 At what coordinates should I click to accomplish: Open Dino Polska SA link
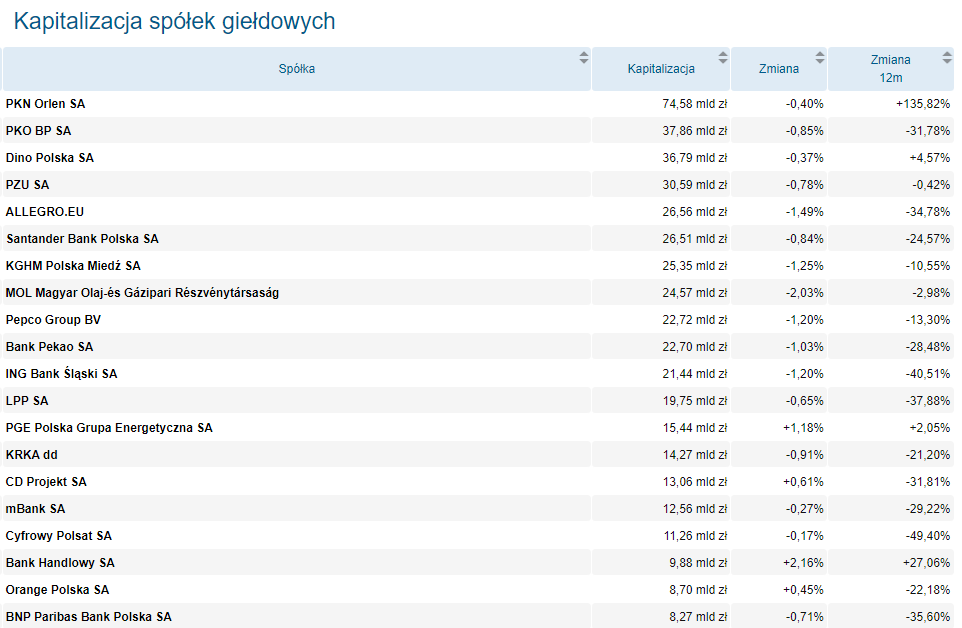tap(50, 158)
